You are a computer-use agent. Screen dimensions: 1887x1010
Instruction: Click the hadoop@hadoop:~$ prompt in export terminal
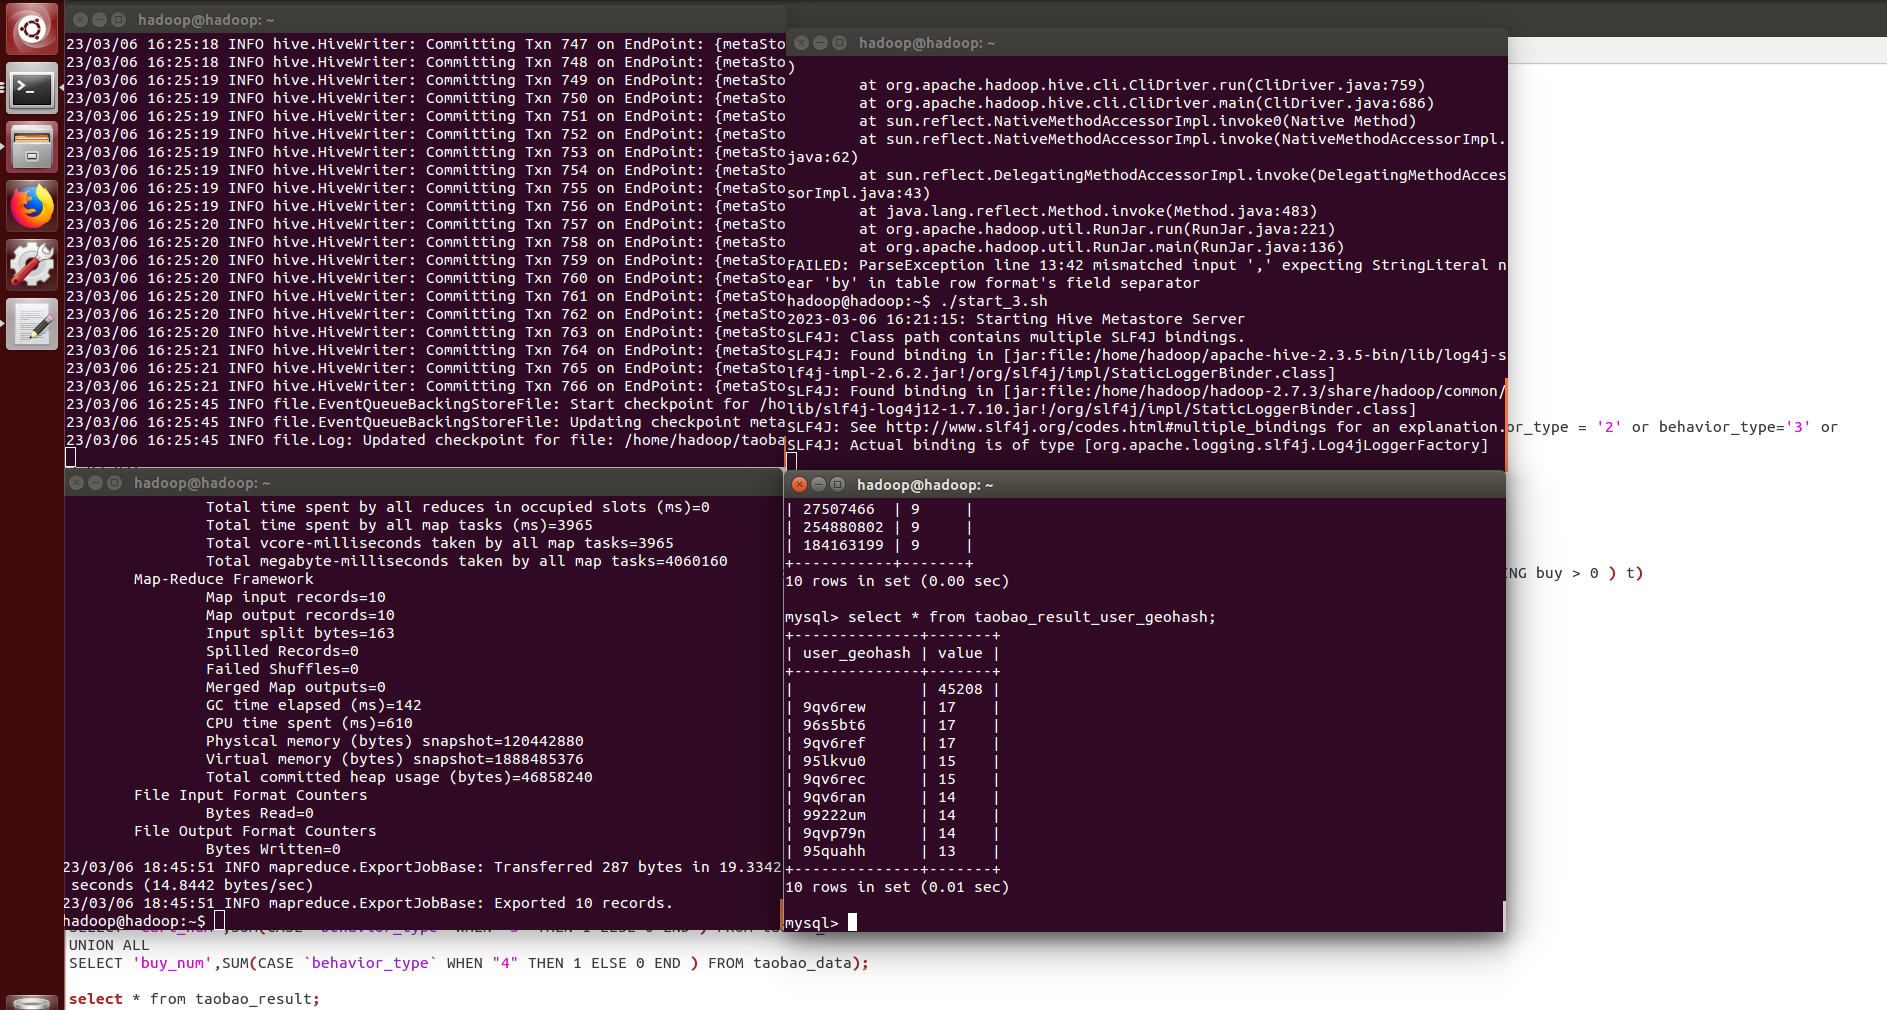point(135,921)
